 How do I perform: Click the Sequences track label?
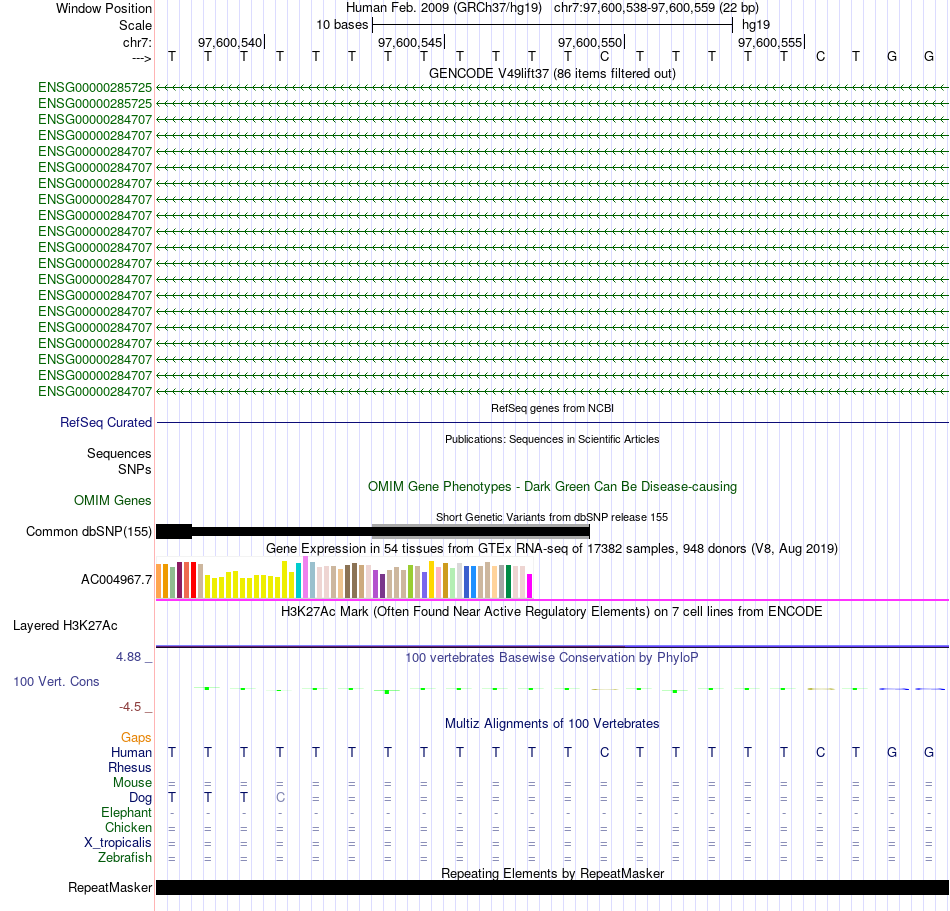[x=119, y=453]
